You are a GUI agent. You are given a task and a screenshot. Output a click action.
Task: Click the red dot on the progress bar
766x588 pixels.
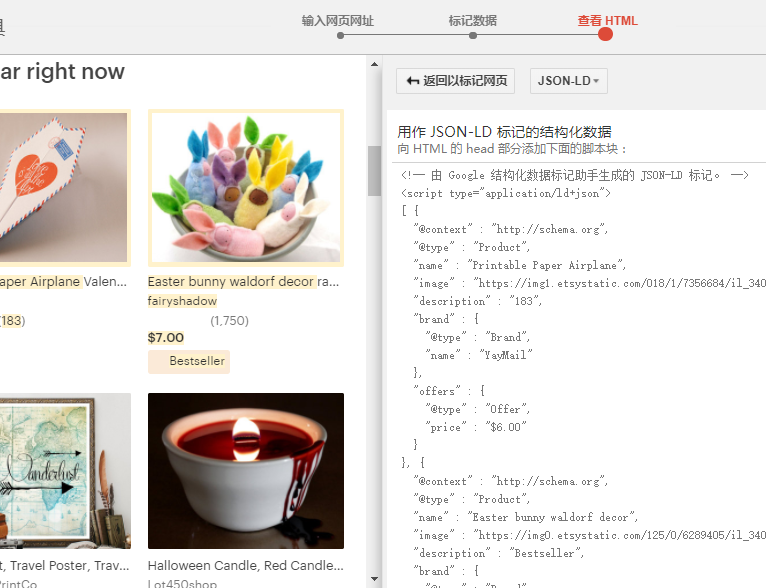605,35
